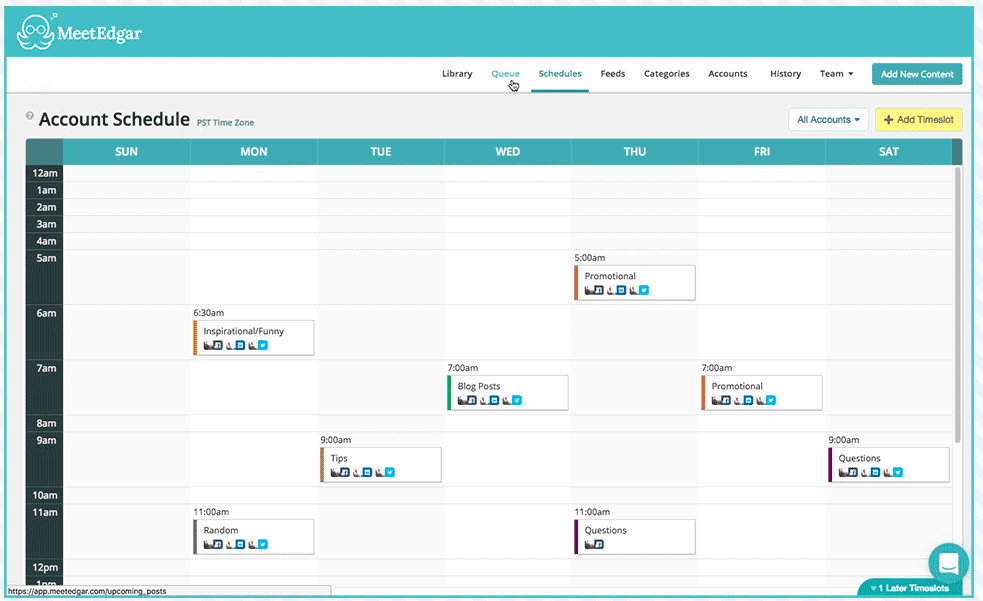Screen dimensions: 983x601
Task: Open the All Accounts filter dropdown
Action: tap(828, 120)
